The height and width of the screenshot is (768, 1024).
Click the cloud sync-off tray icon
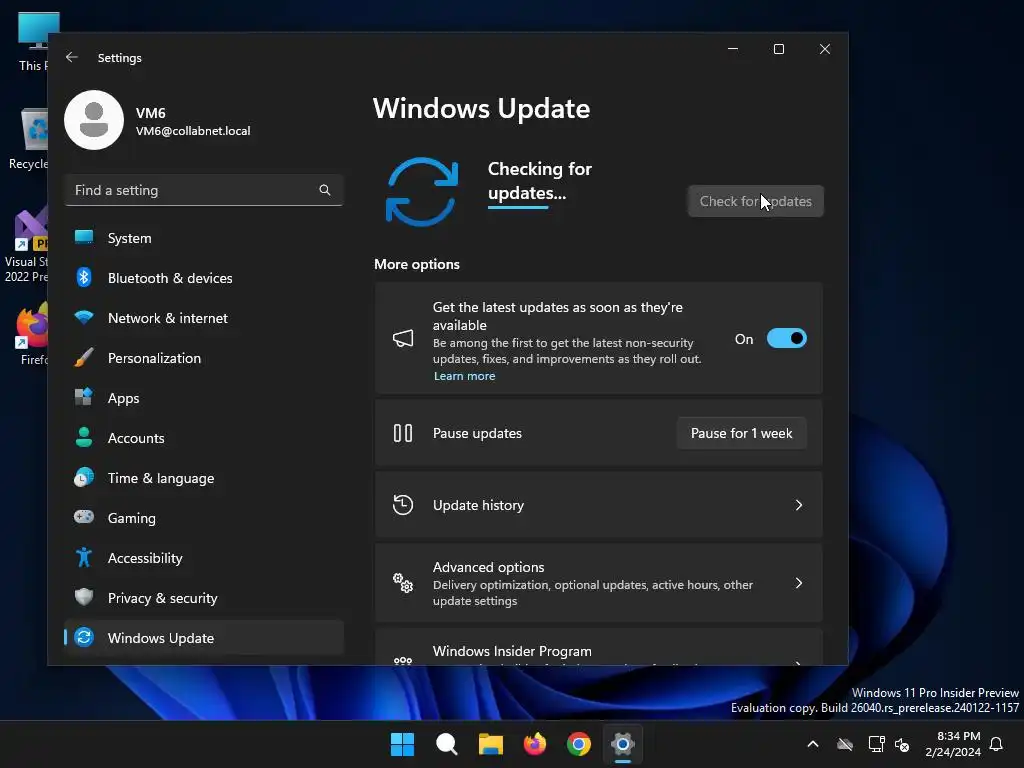pyautogui.click(x=845, y=744)
